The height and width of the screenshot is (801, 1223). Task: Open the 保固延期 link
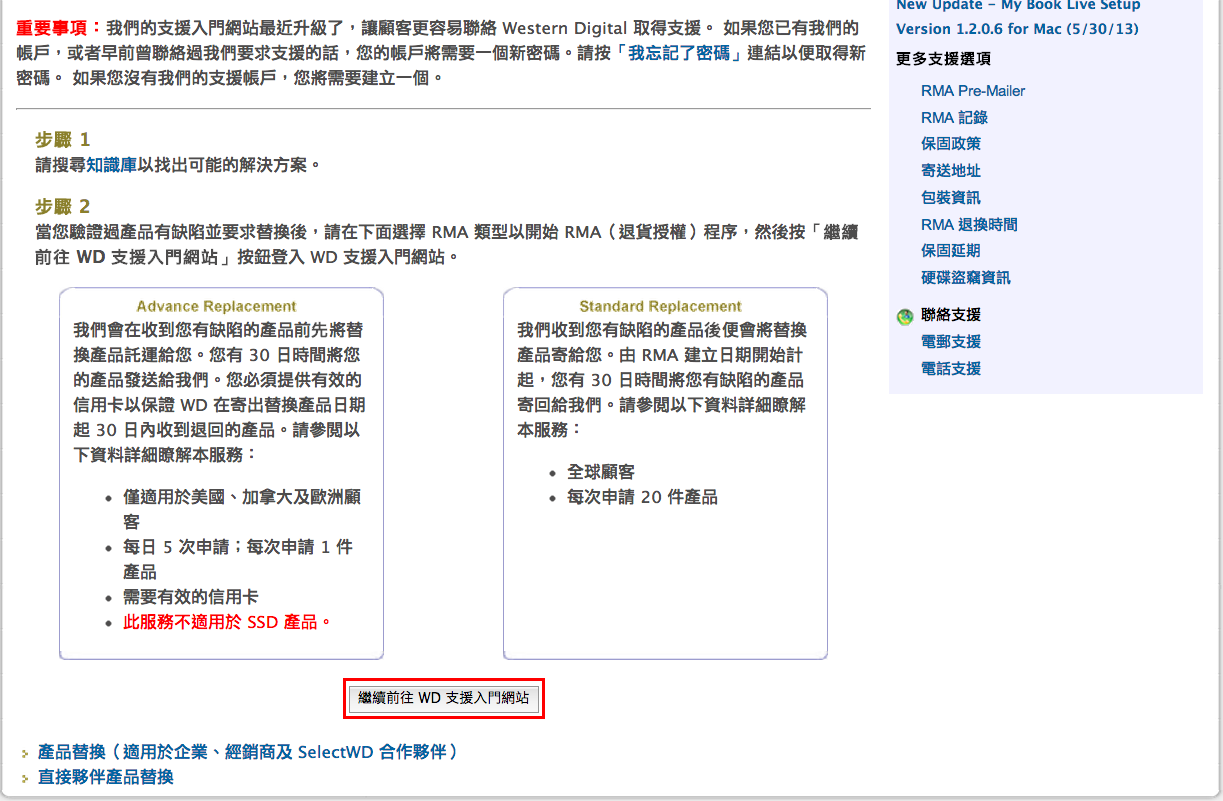click(951, 251)
